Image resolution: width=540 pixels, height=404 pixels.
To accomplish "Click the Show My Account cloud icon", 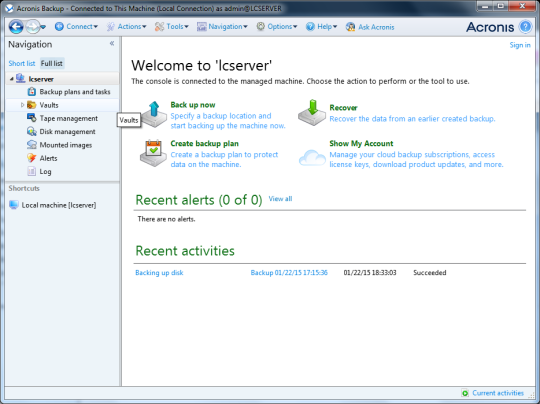I will (312, 157).
